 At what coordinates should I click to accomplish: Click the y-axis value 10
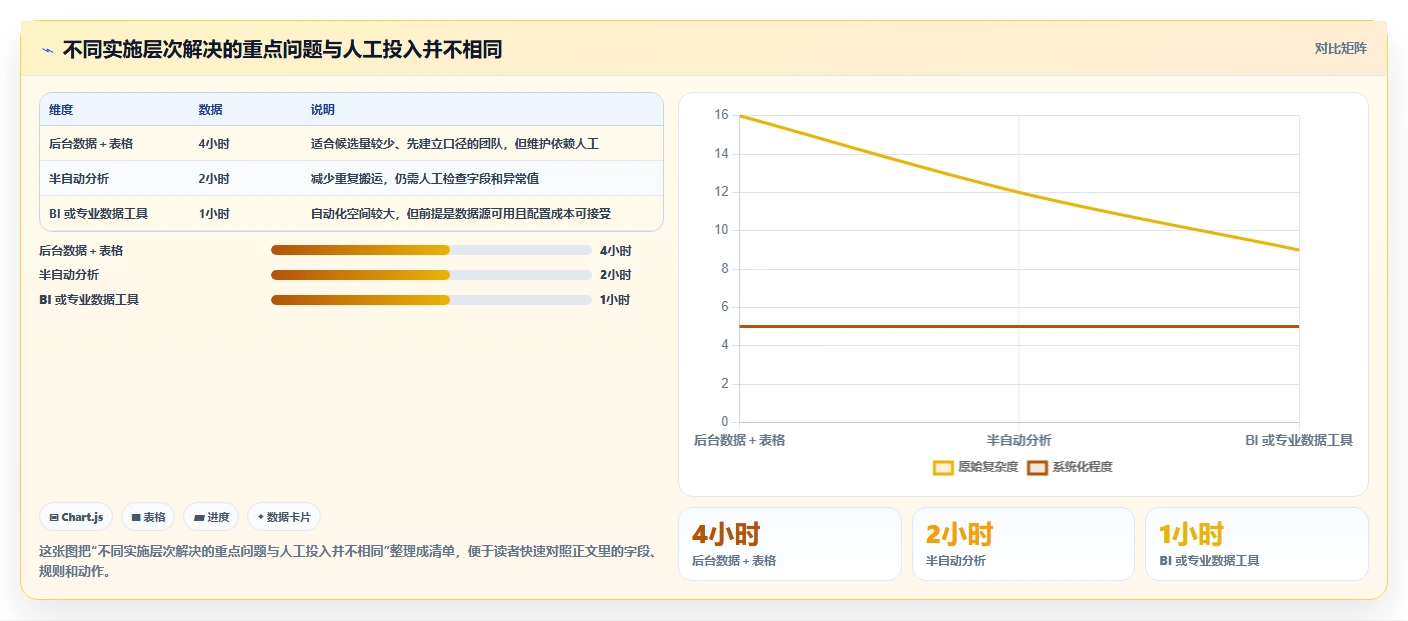pyautogui.click(x=721, y=230)
